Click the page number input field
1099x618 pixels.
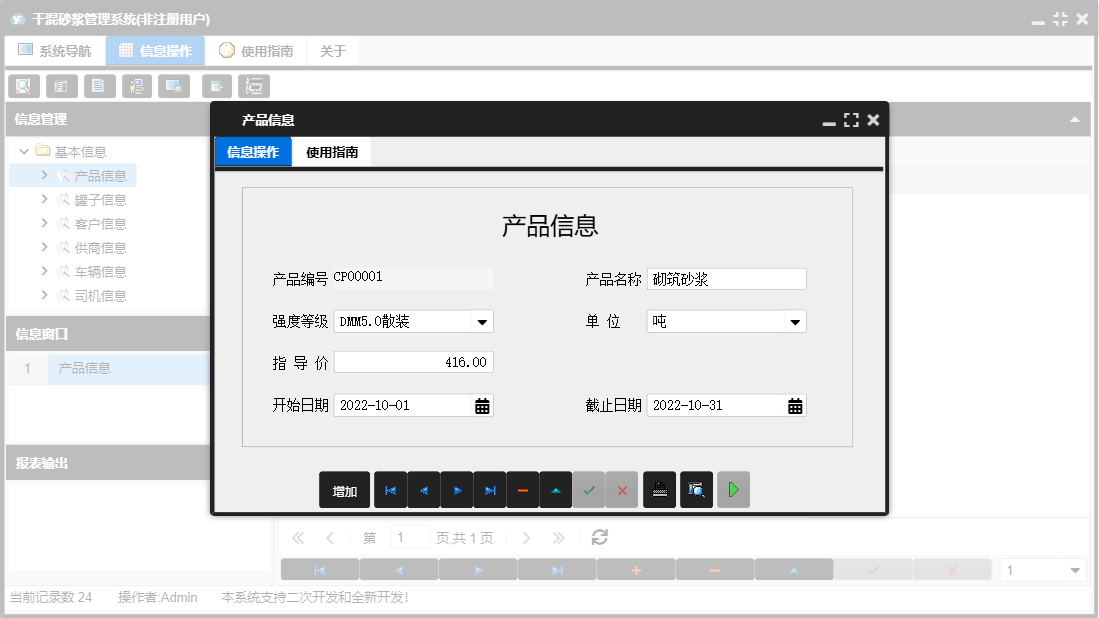[x=410, y=537]
